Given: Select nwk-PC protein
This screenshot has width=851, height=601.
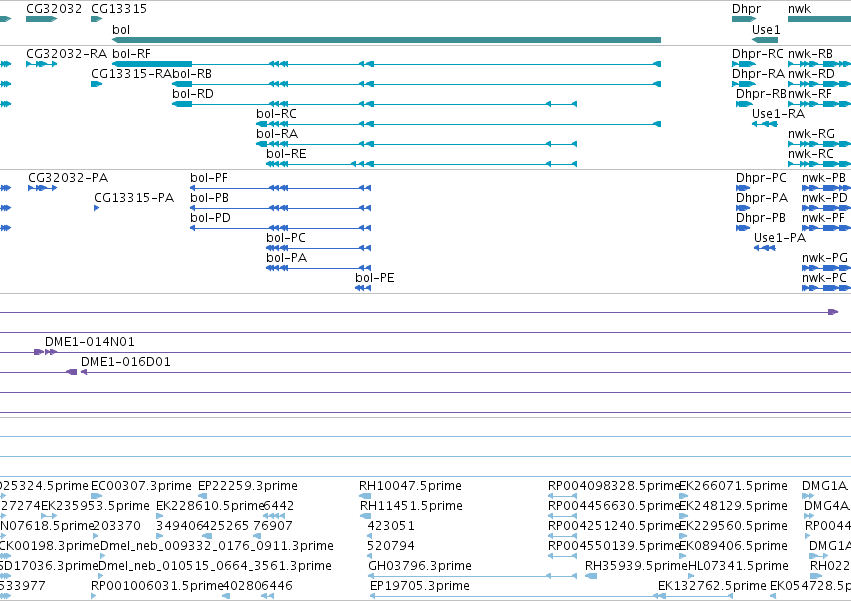Looking at the screenshot, I should [x=827, y=288].
